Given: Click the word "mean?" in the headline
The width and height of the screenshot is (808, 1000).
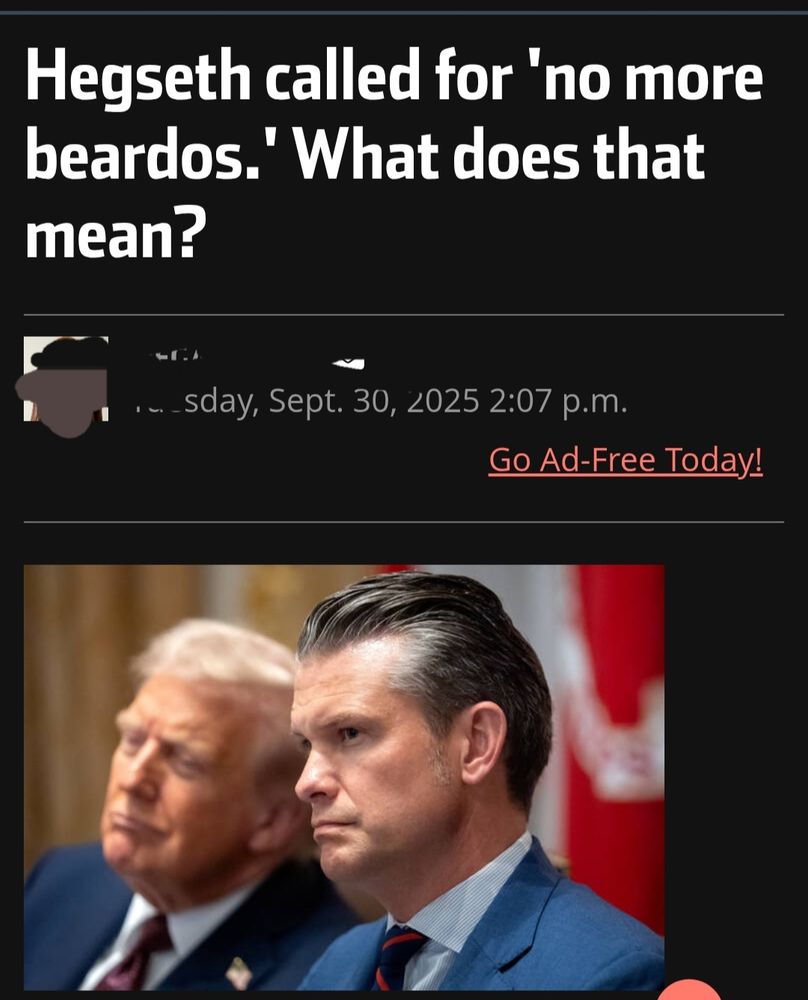Looking at the screenshot, I should [x=116, y=236].
